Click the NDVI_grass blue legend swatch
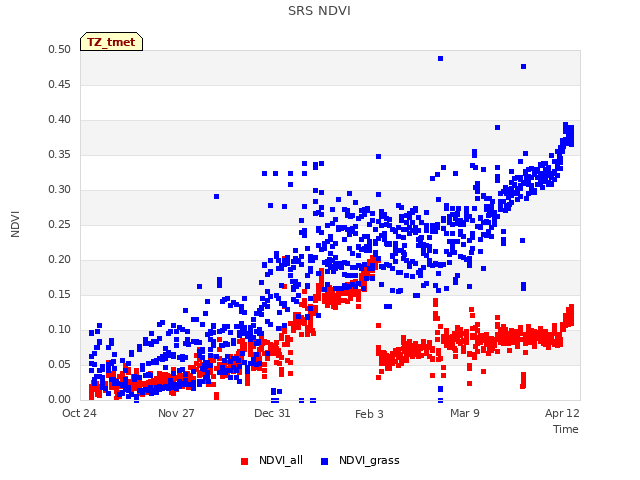Image resolution: width=640 pixels, height=480 pixels. (324, 461)
